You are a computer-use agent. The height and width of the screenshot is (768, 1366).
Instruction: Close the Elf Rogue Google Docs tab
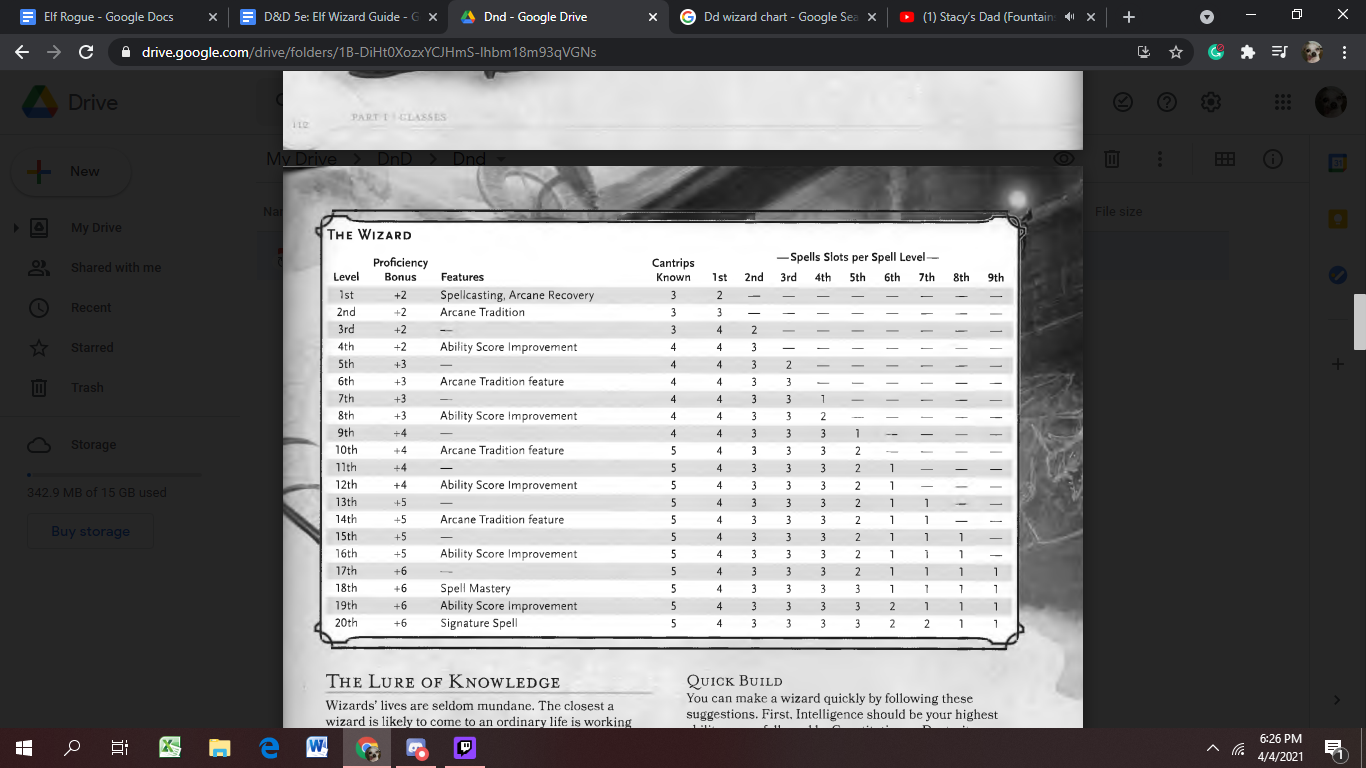pyautogui.click(x=212, y=17)
